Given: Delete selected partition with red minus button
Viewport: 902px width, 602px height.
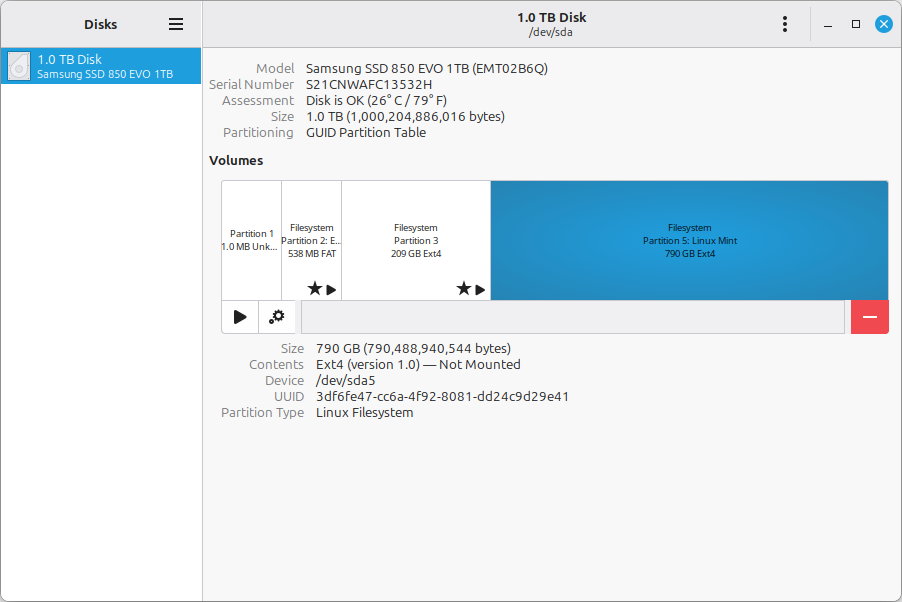Looking at the screenshot, I should (870, 317).
